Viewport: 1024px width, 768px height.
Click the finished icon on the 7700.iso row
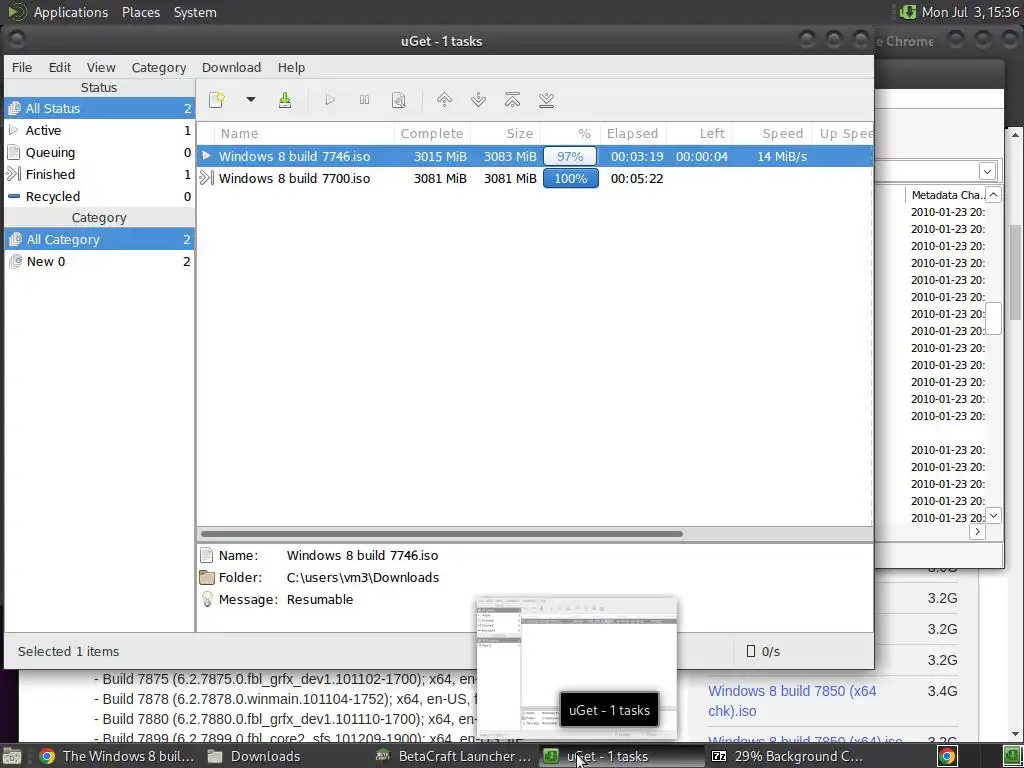point(206,178)
